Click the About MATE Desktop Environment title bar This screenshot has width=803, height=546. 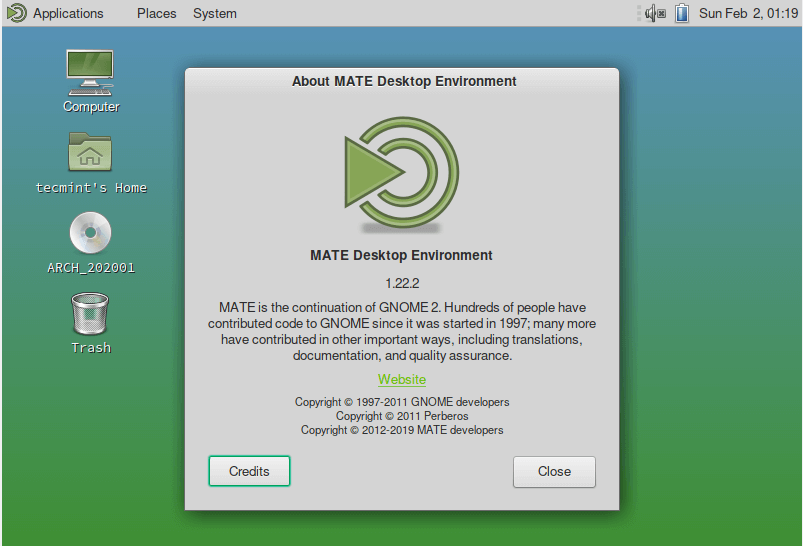[x=404, y=81]
